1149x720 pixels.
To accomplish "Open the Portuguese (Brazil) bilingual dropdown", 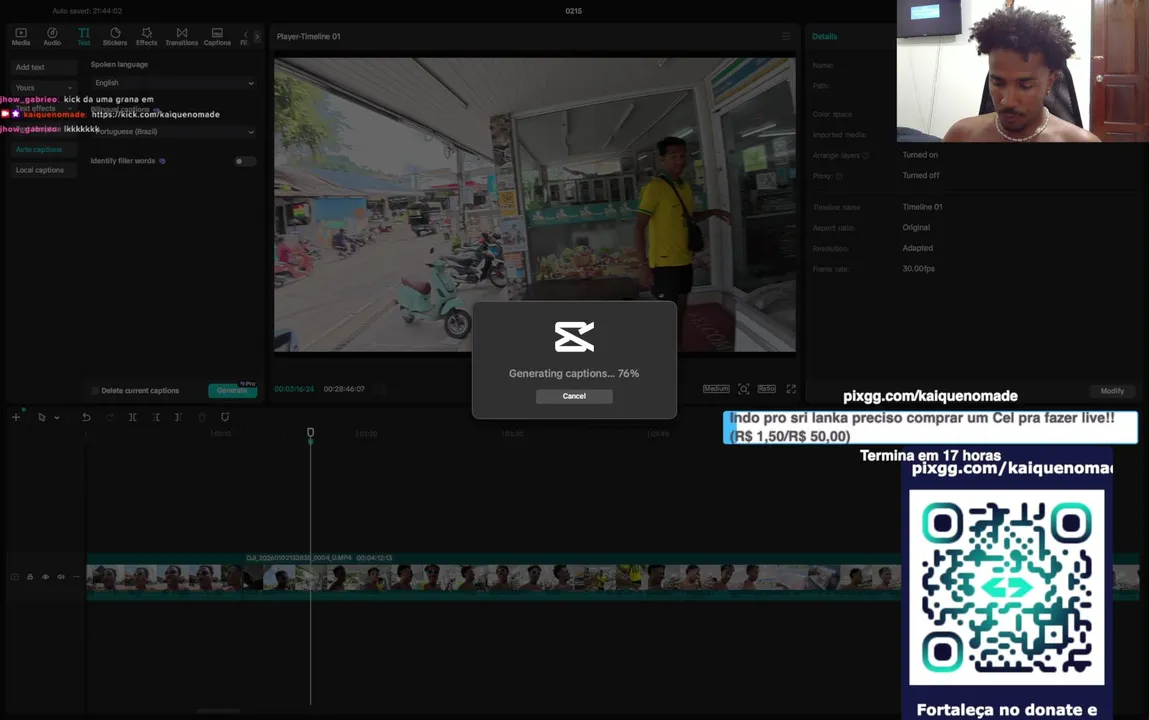I will 174,132.
